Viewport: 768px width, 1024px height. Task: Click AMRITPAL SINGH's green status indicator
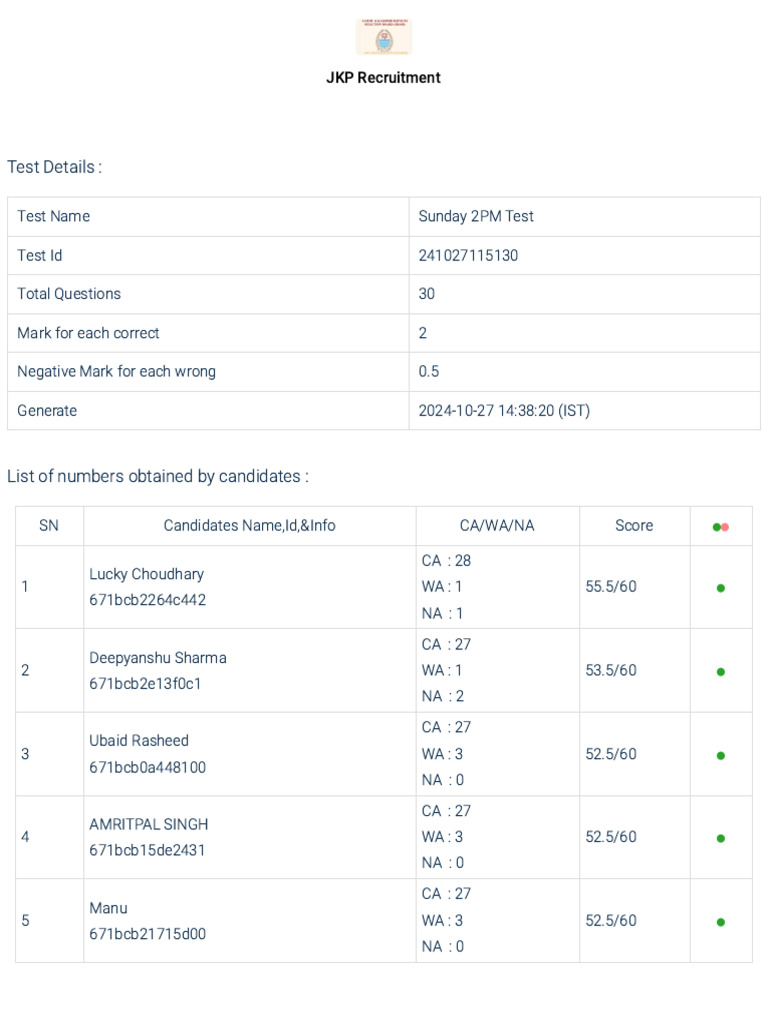721,839
